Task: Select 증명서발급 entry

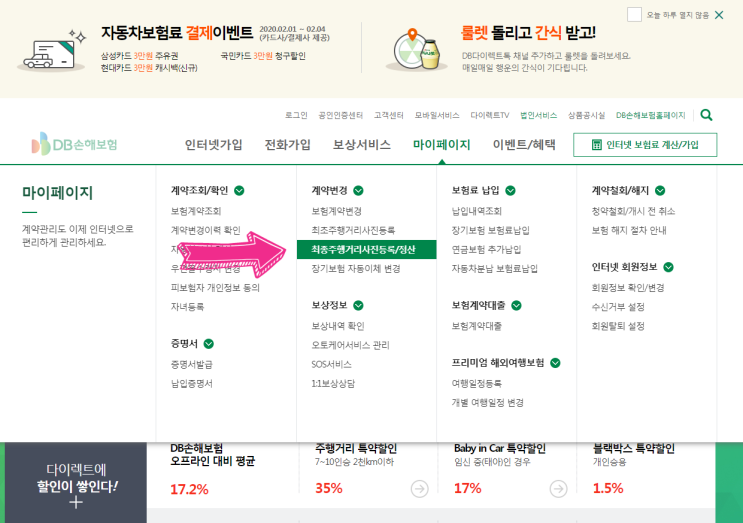Action: [191, 364]
